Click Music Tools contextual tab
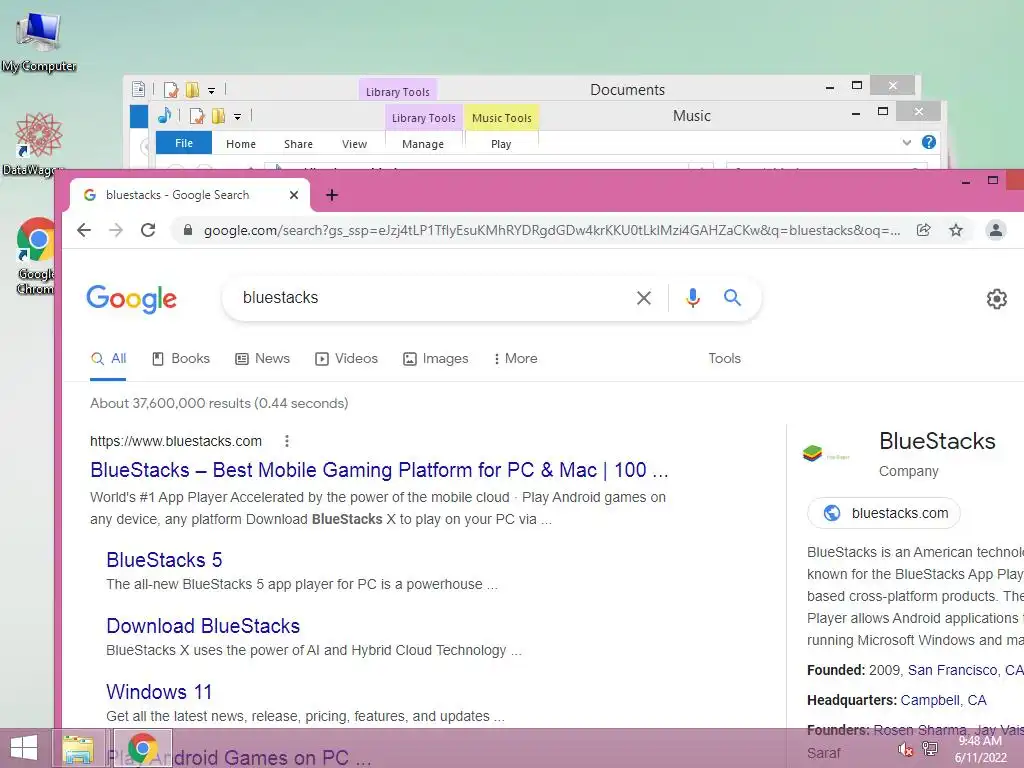The height and width of the screenshot is (768, 1024). point(502,118)
